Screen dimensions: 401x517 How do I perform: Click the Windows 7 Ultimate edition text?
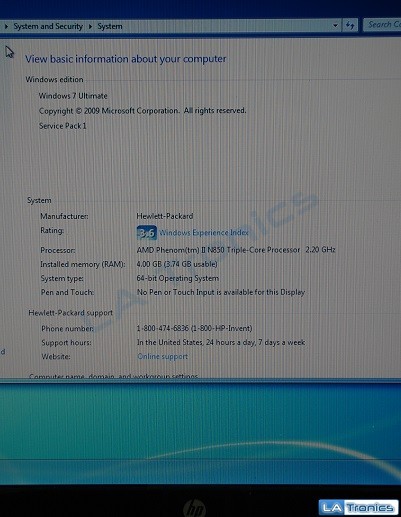tap(73, 96)
